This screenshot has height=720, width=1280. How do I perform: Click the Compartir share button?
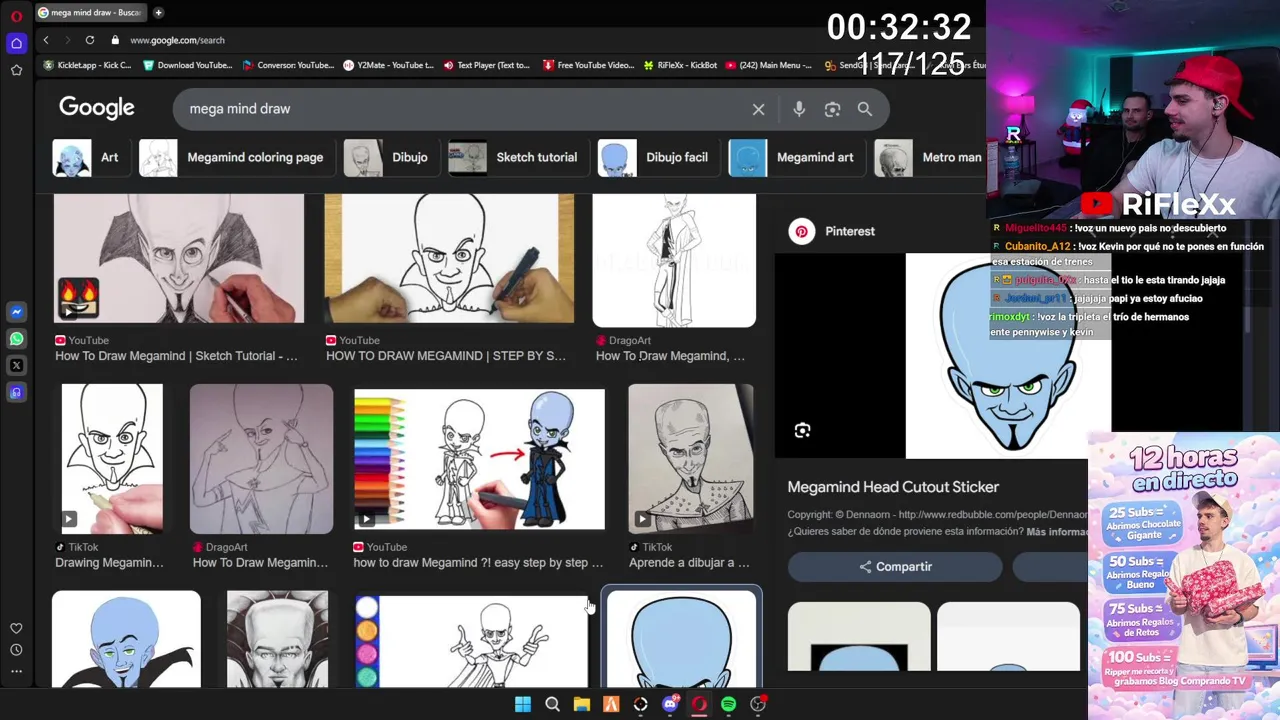pos(895,567)
